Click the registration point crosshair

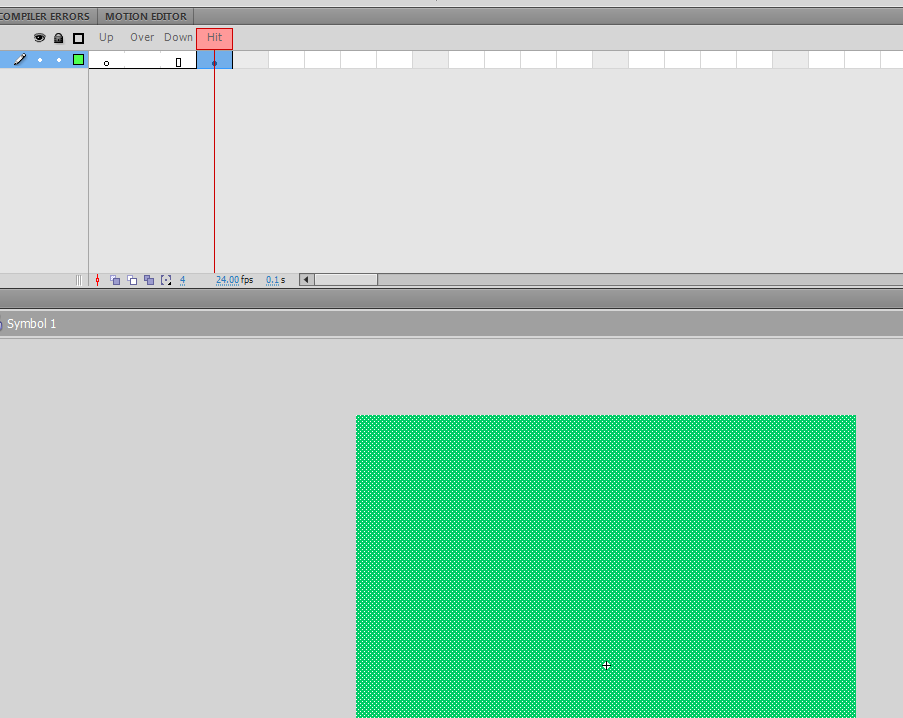click(x=606, y=666)
